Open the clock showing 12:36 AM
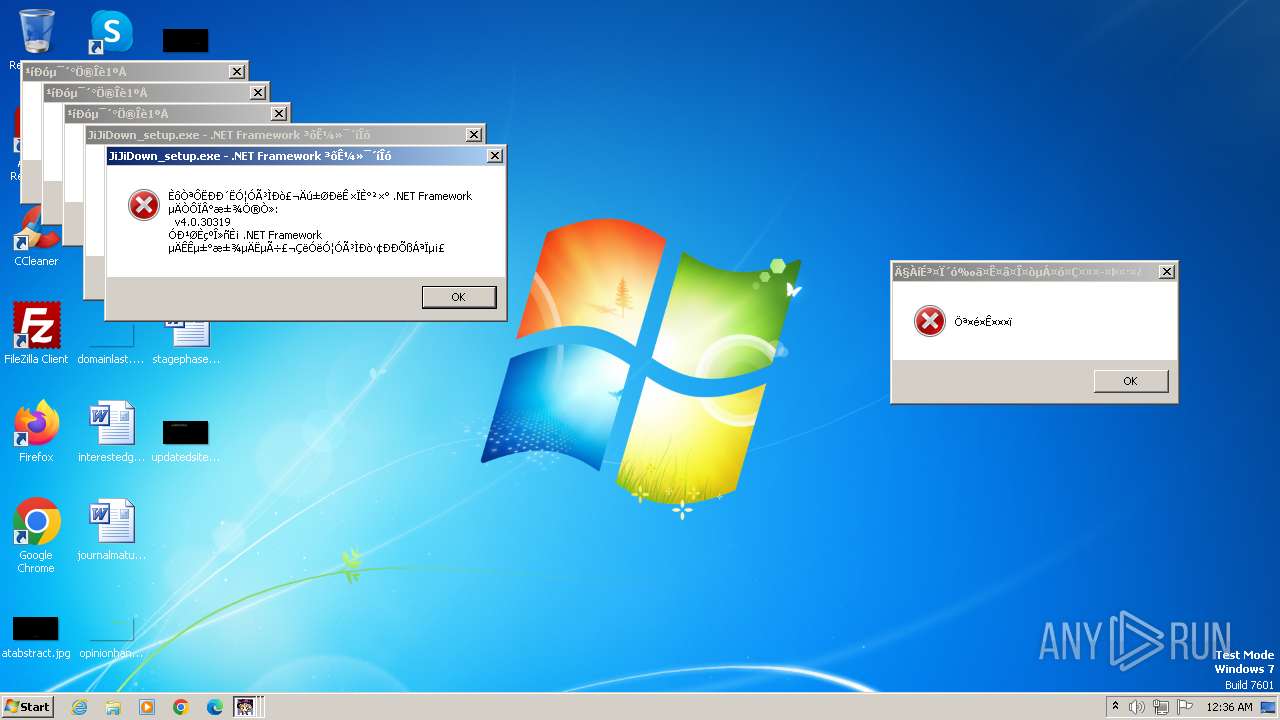The width and height of the screenshot is (1280, 720). (x=1229, y=707)
